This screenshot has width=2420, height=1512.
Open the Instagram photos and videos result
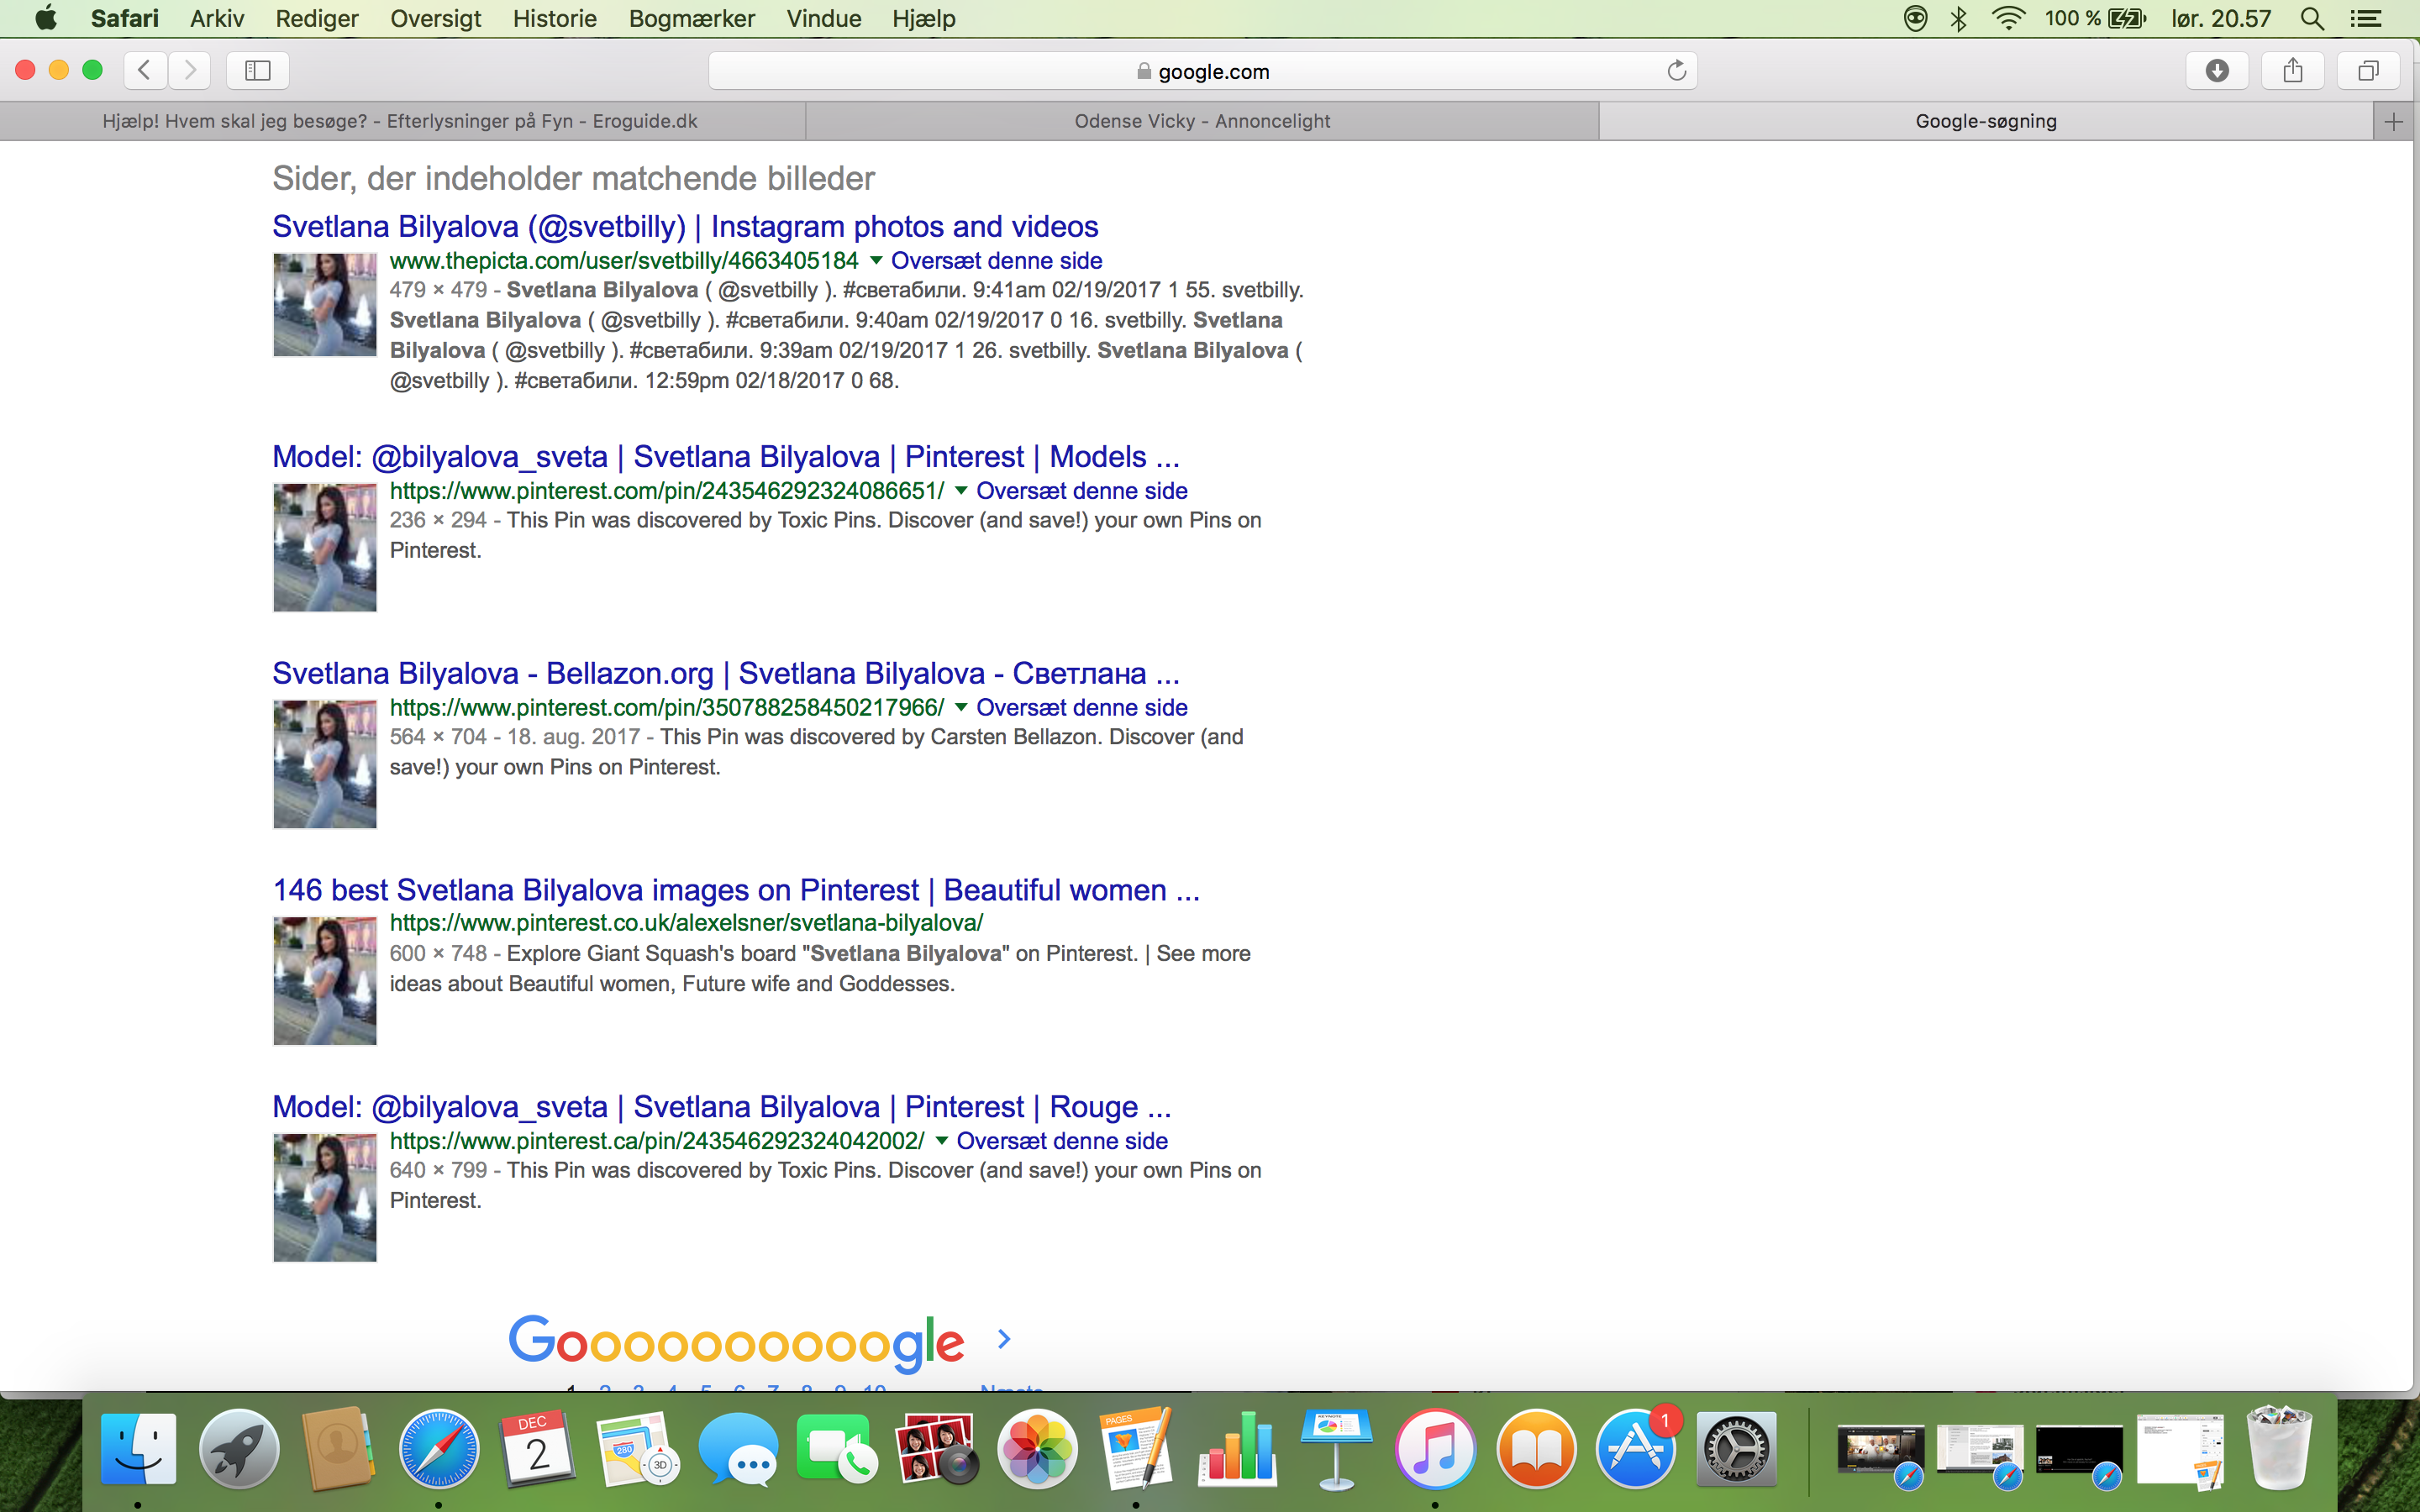(x=685, y=227)
